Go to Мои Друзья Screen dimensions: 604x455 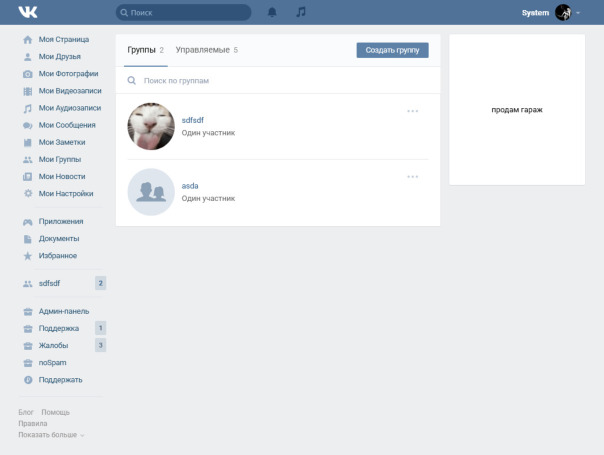[60, 57]
